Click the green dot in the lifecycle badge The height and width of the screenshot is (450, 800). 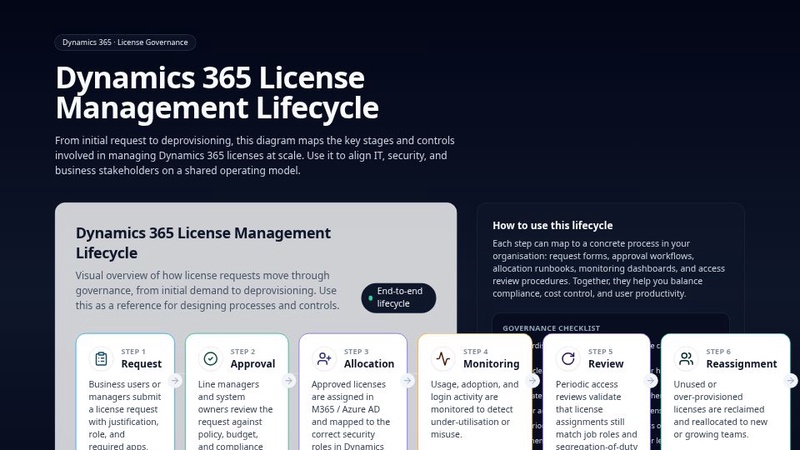tap(370, 298)
